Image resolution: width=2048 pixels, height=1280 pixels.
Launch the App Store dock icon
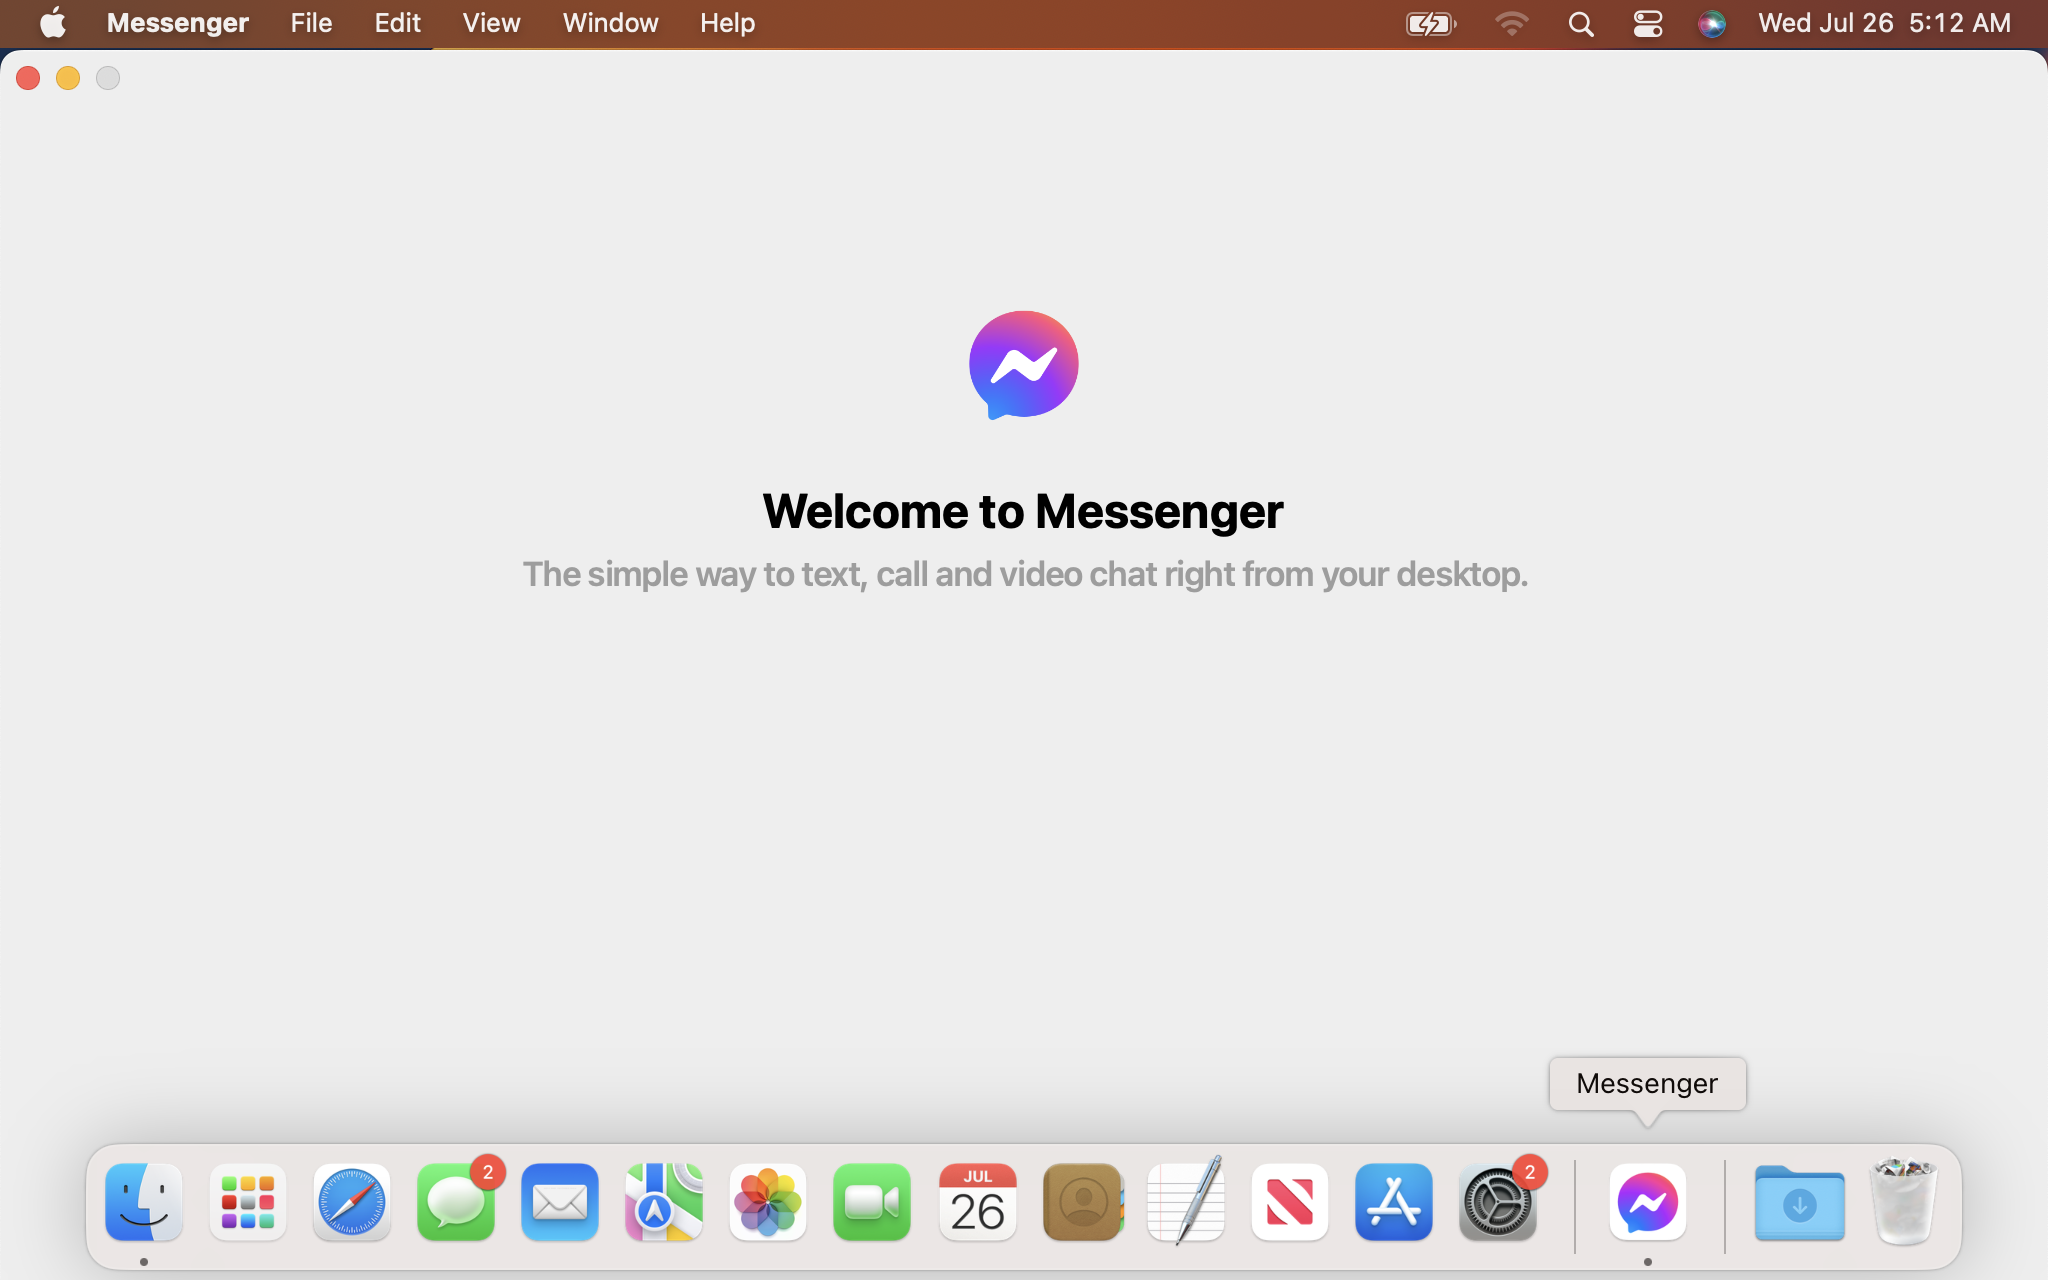1393,1203
